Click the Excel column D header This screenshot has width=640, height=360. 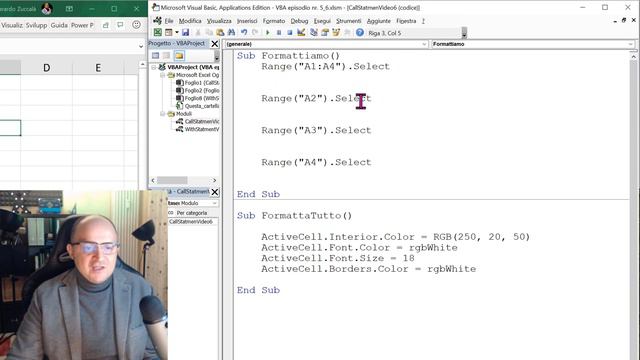coord(47,68)
